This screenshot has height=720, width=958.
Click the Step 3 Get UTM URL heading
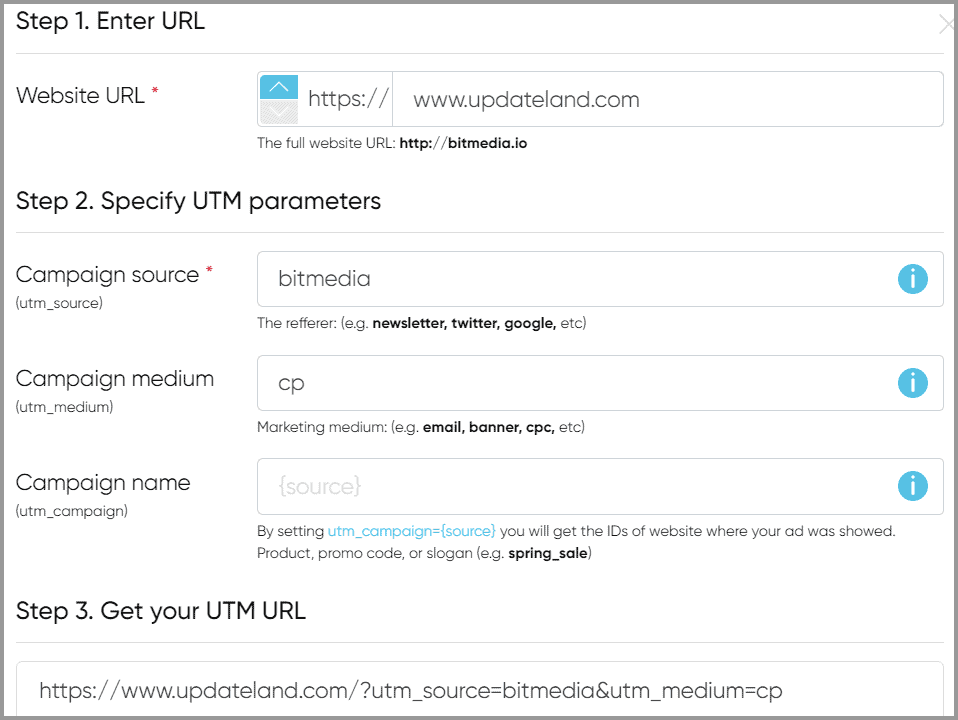(160, 610)
